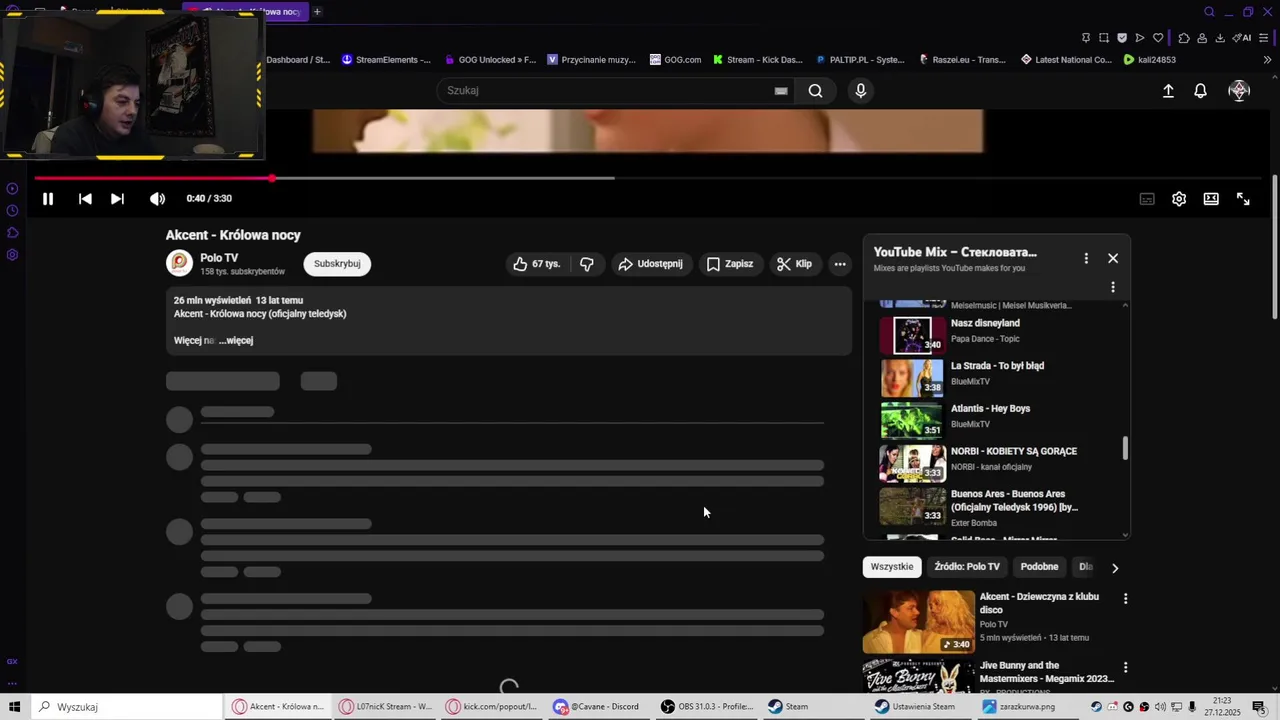This screenshot has width=1280, height=720.
Task: Open more actions menu under video
Action: point(840,264)
